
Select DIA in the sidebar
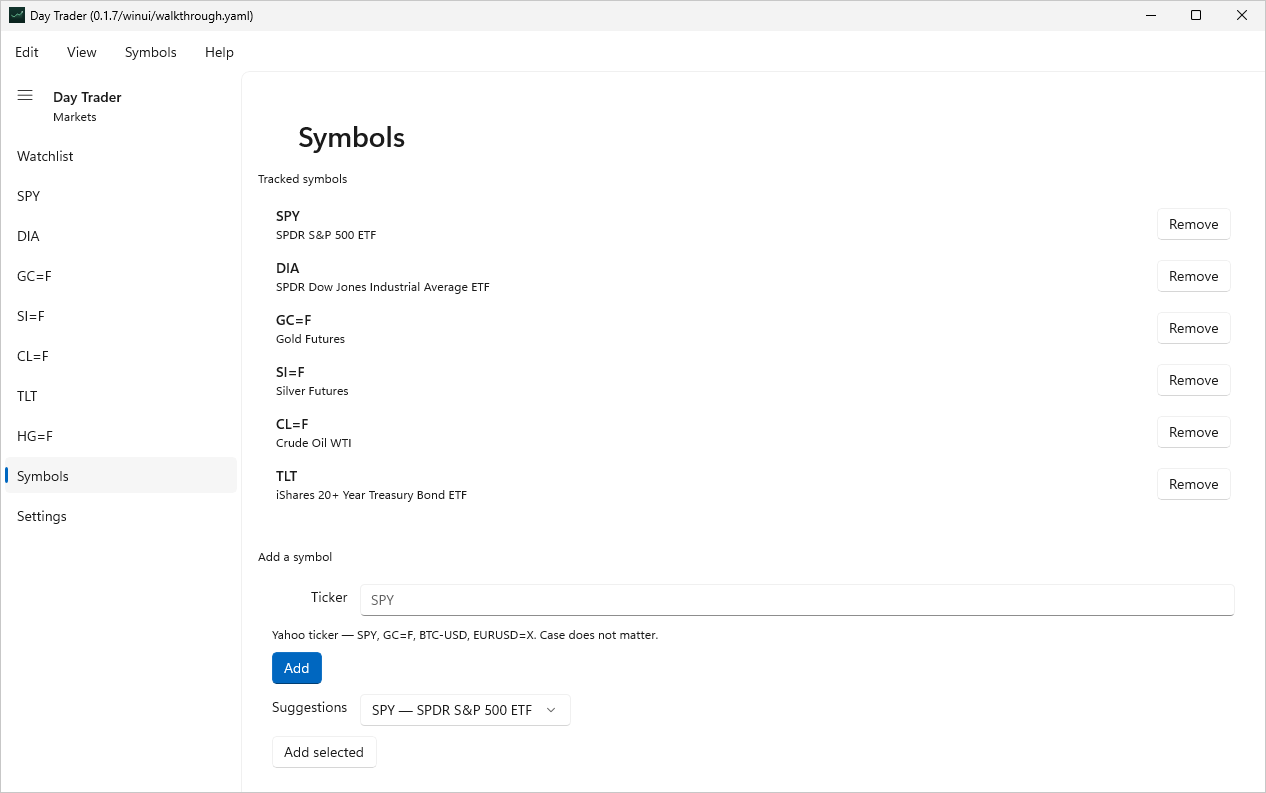121,236
